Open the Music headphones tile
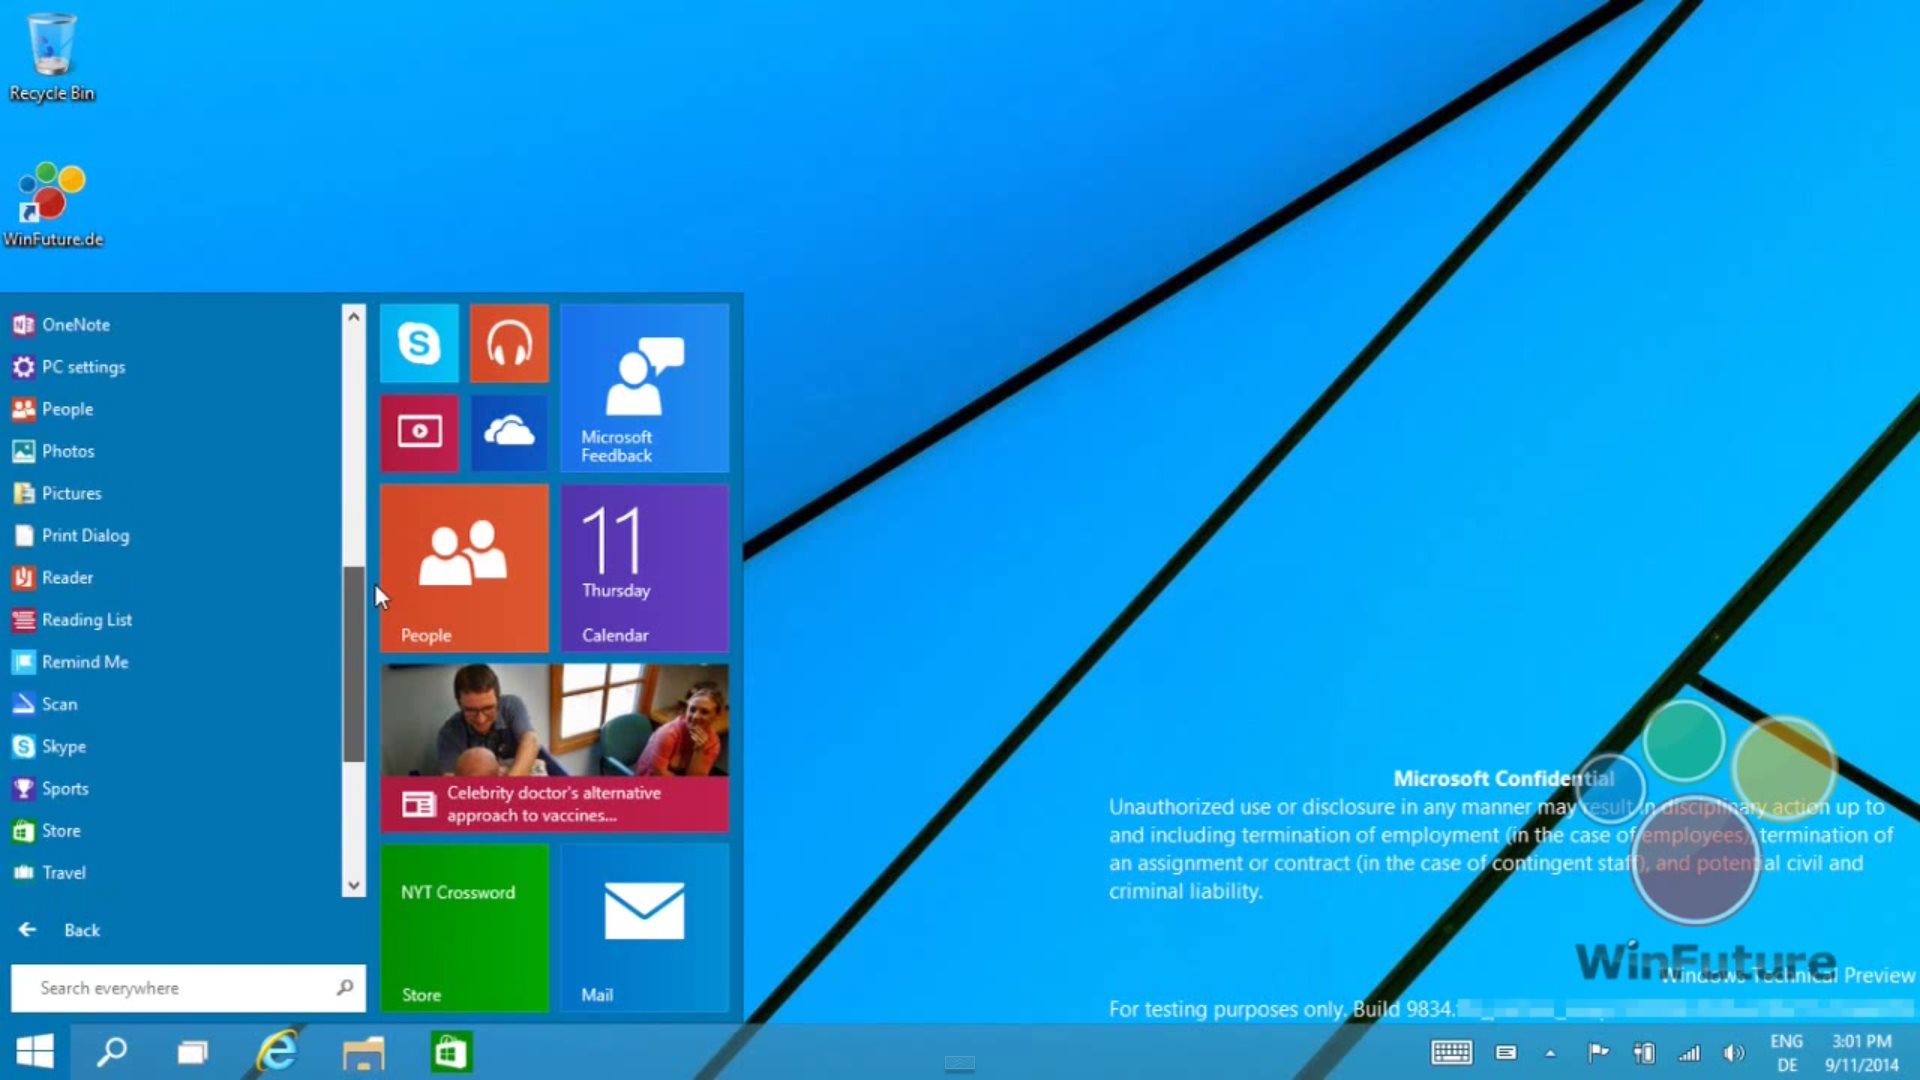This screenshot has height=1080, width=1920. 509,343
